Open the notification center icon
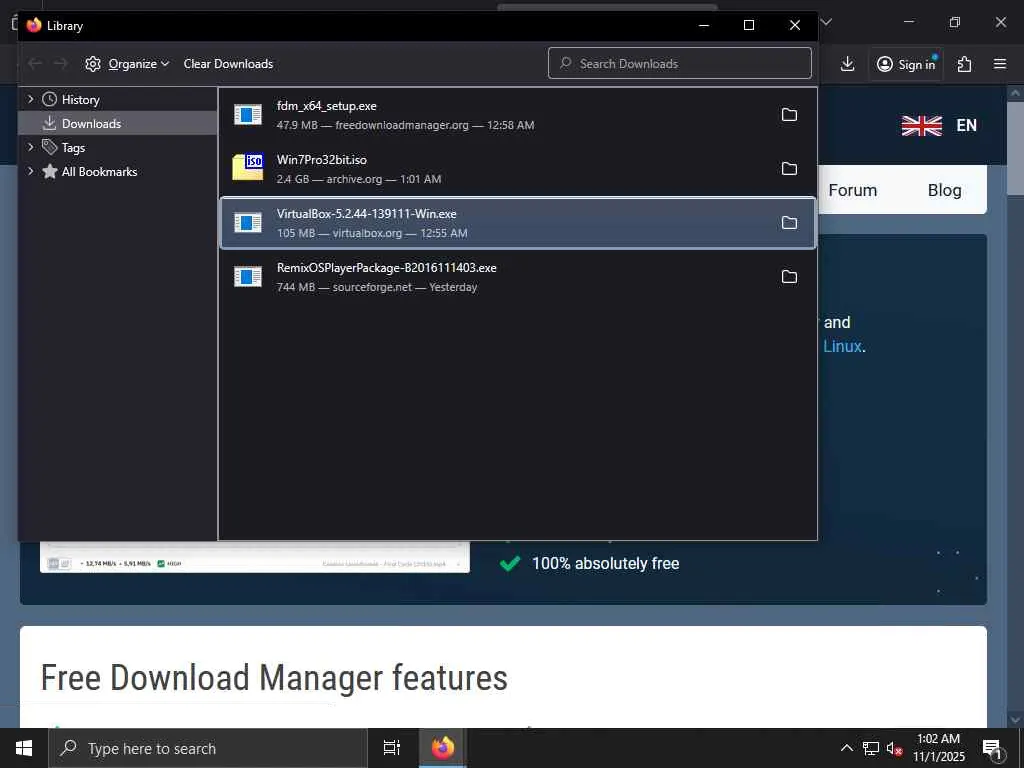Screen dimensions: 1024x768 992,748
